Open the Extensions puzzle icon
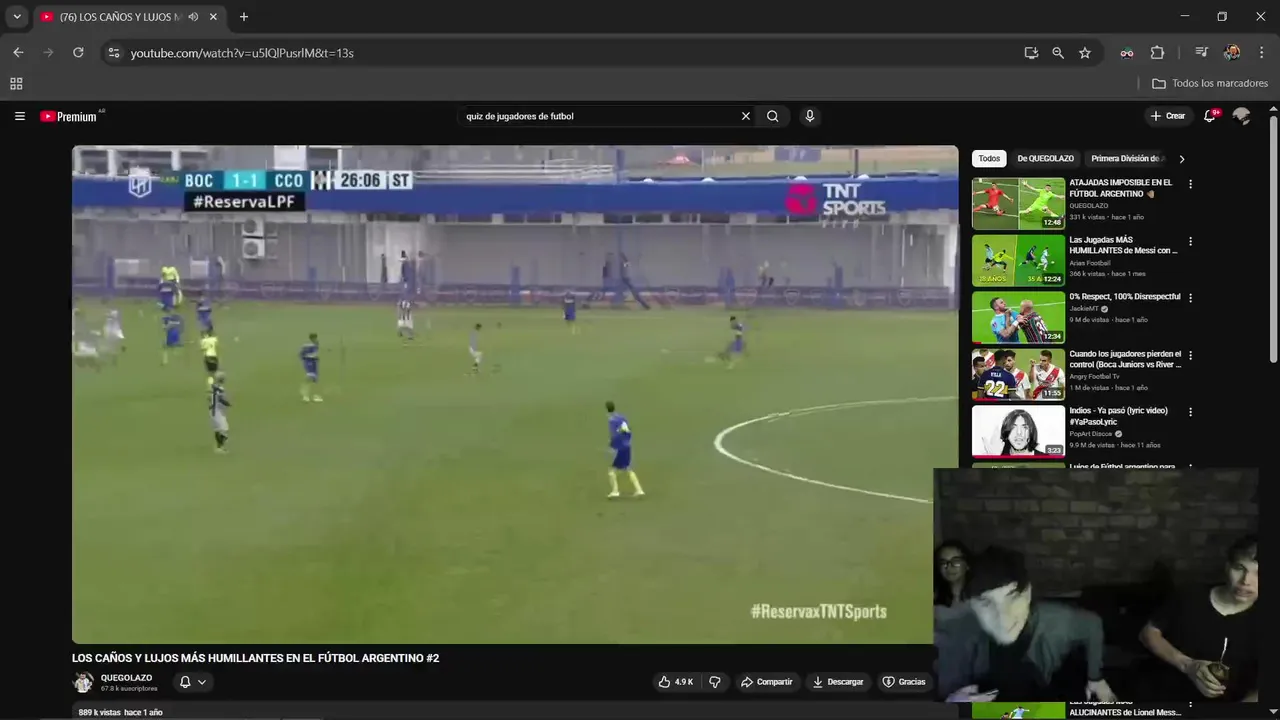 point(1158,53)
